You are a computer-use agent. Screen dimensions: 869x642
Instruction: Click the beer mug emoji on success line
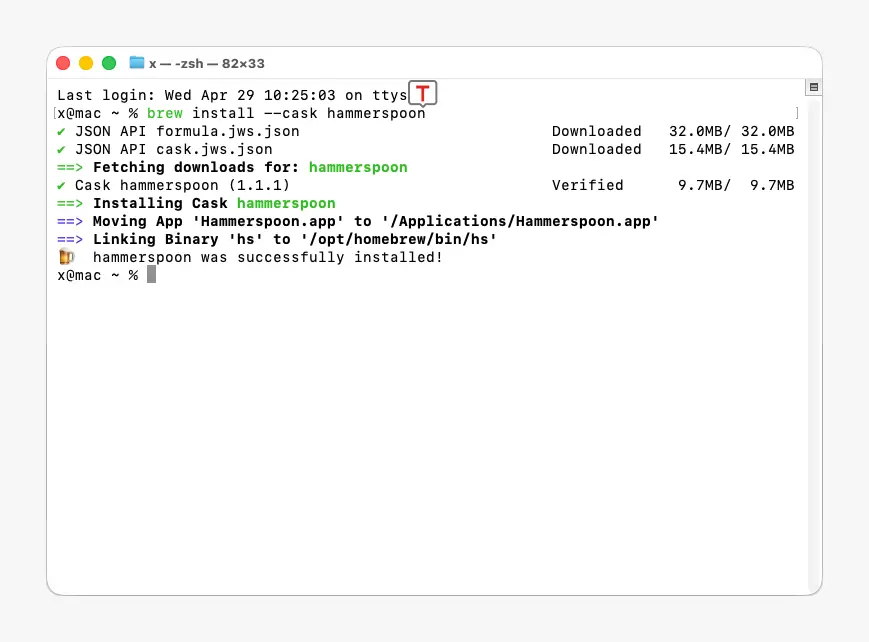point(67,257)
